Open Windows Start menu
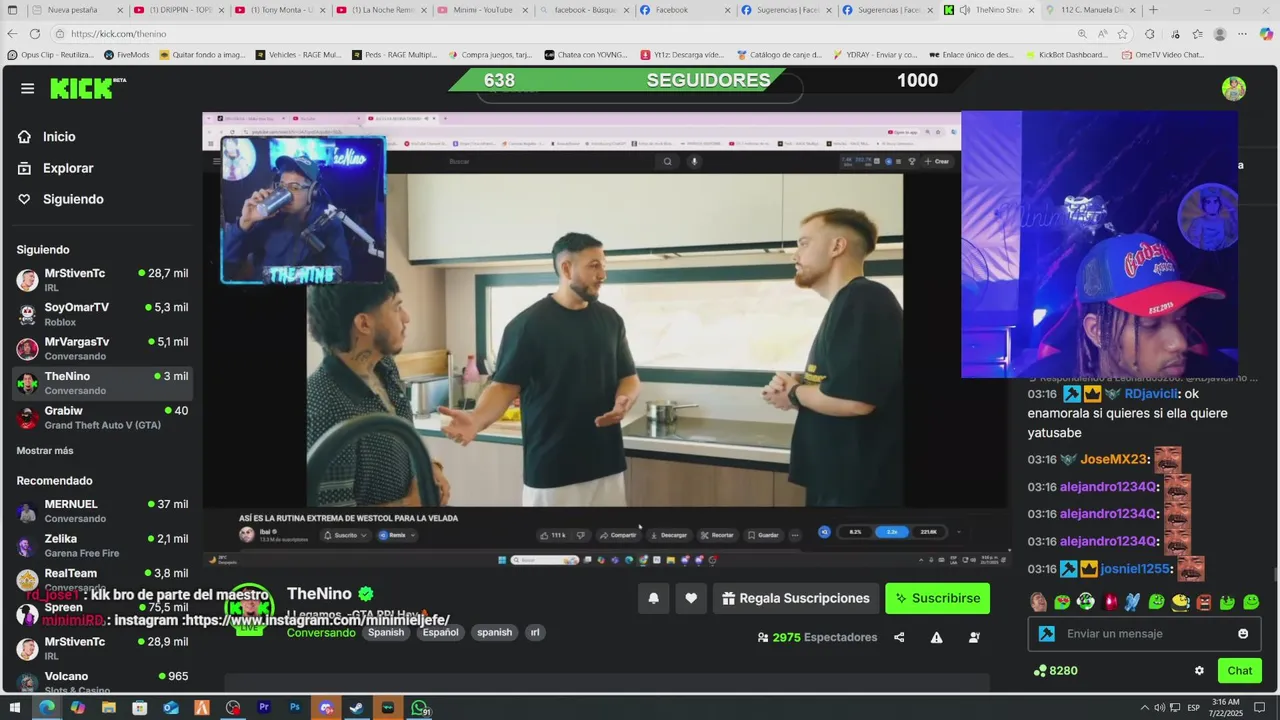Viewport: 1280px width, 720px height. [14, 708]
